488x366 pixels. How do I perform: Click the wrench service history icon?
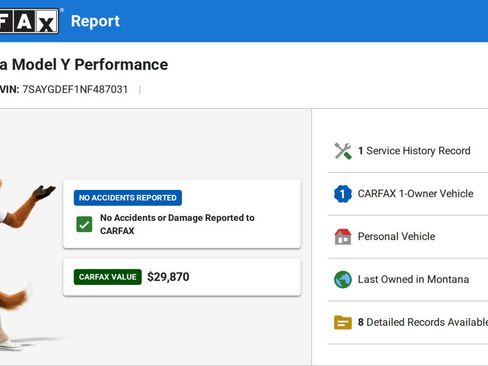click(343, 151)
